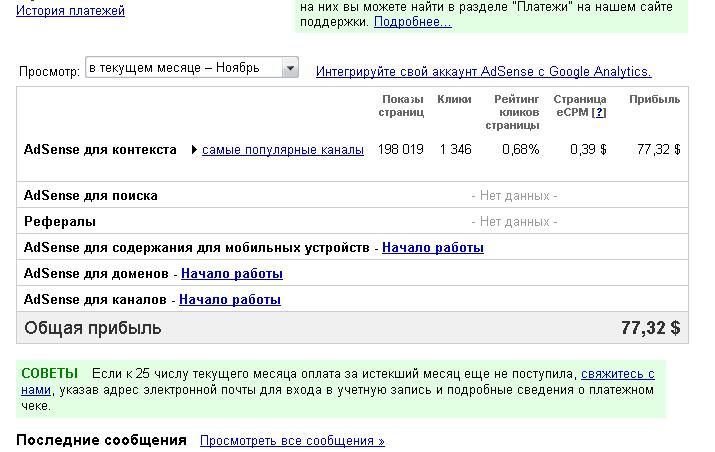The height and width of the screenshot is (452, 715).
Task: Click the 198 019 page impressions value
Action: tap(401, 150)
